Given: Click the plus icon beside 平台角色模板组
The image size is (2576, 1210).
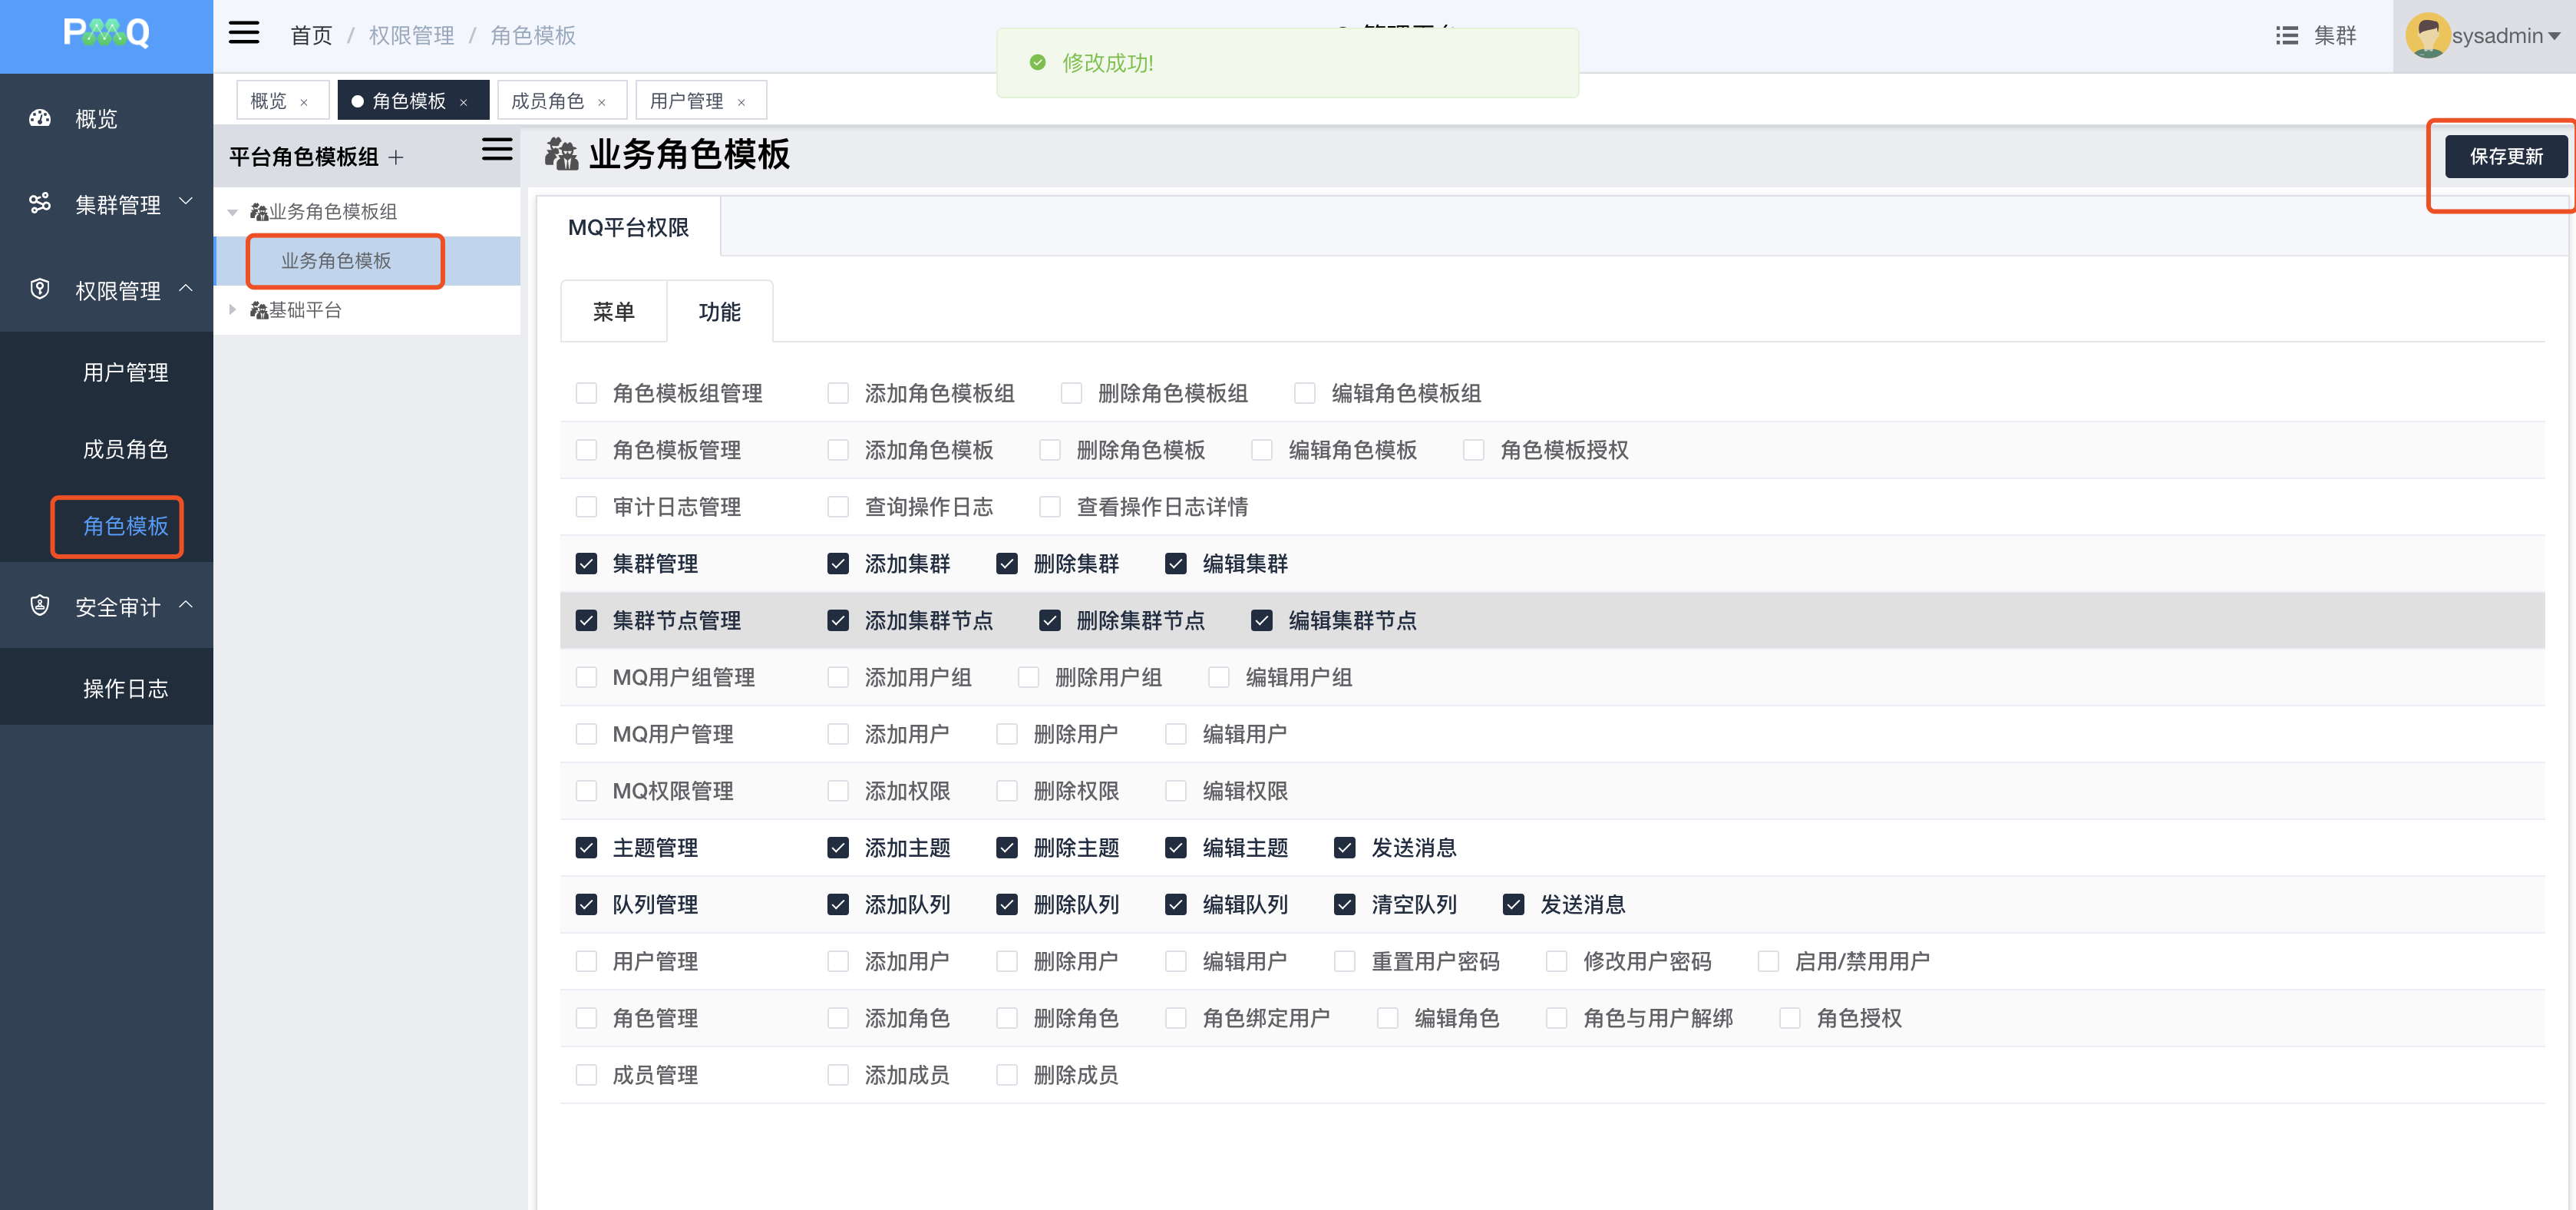Looking at the screenshot, I should coord(396,157).
